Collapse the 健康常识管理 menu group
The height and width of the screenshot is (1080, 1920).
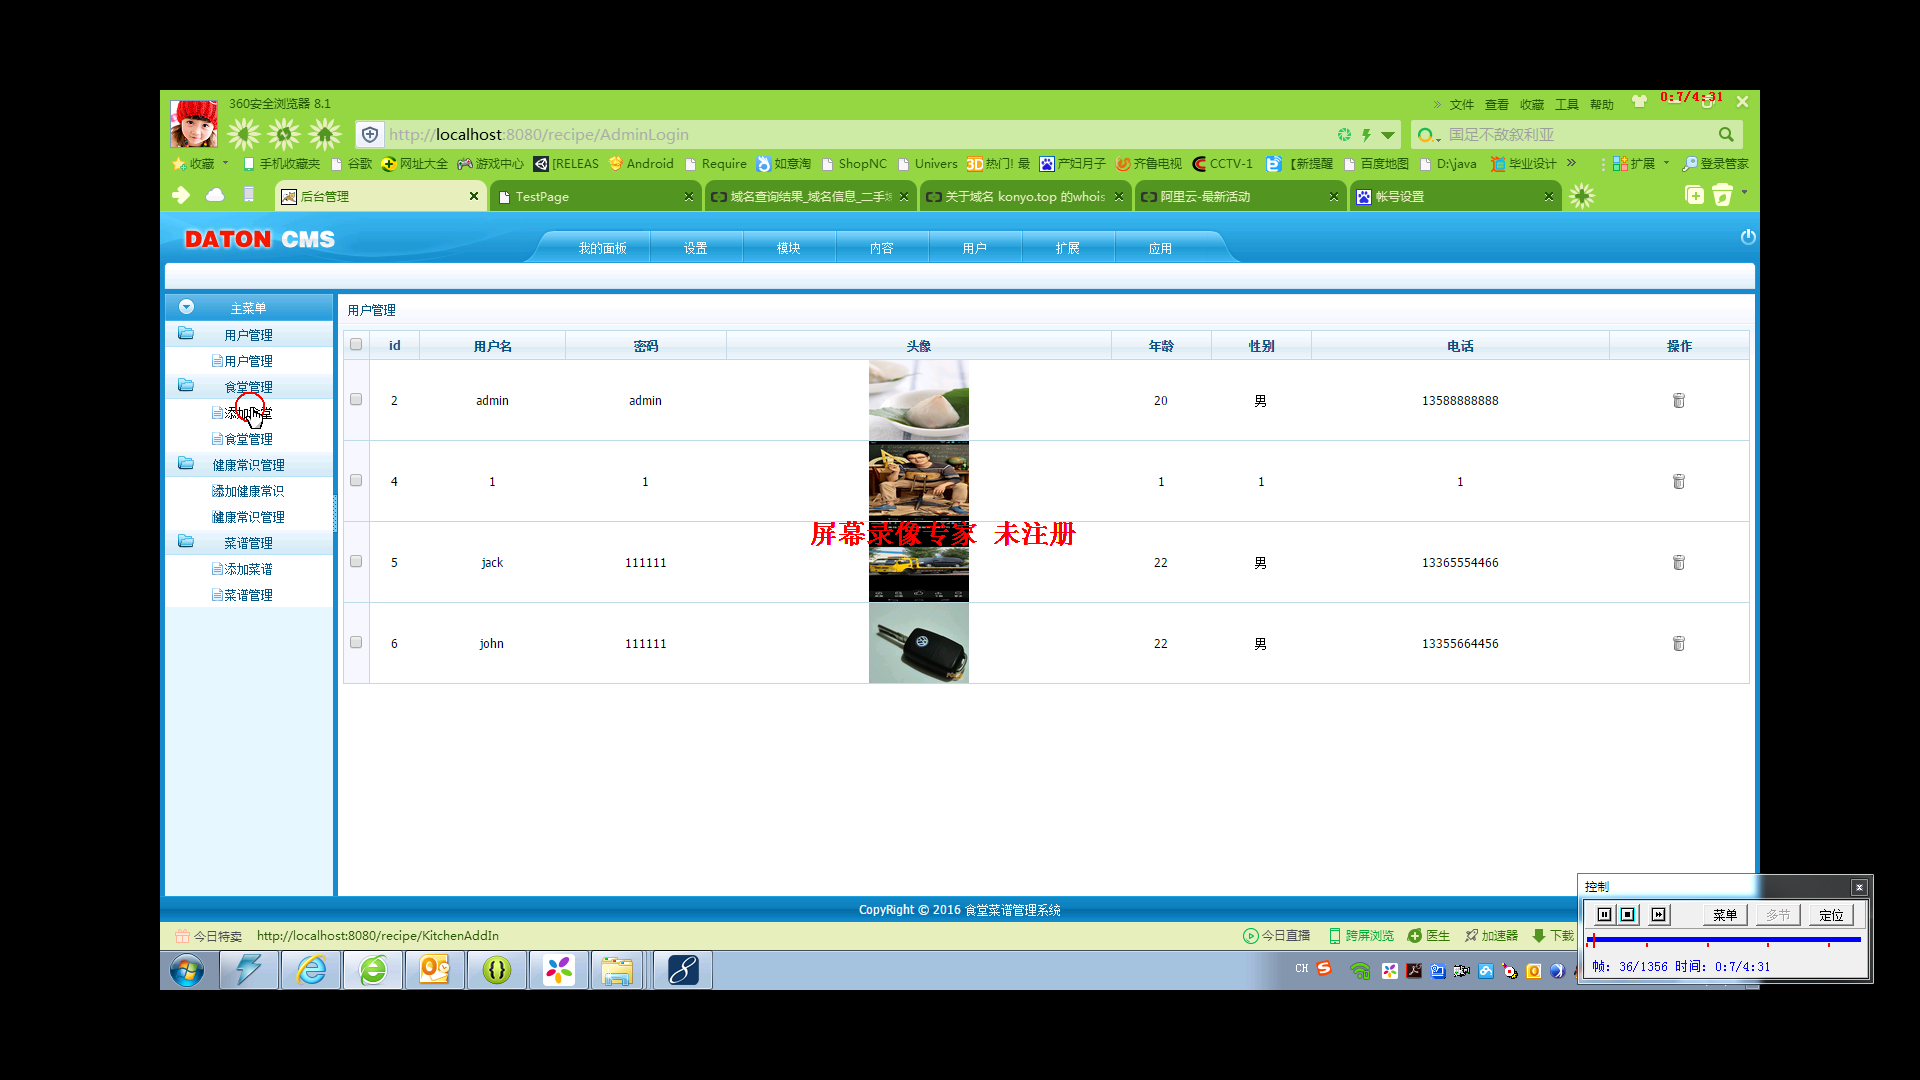click(x=248, y=465)
